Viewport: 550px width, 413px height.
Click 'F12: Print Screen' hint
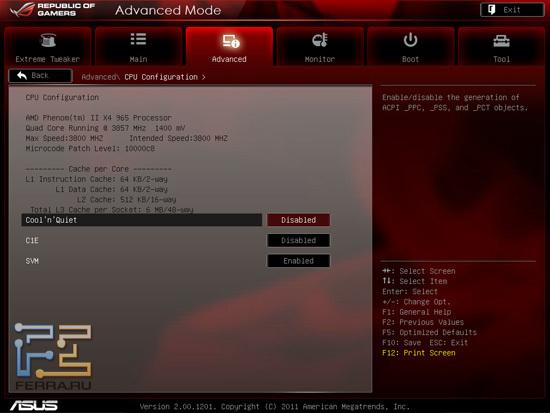[419, 353]
